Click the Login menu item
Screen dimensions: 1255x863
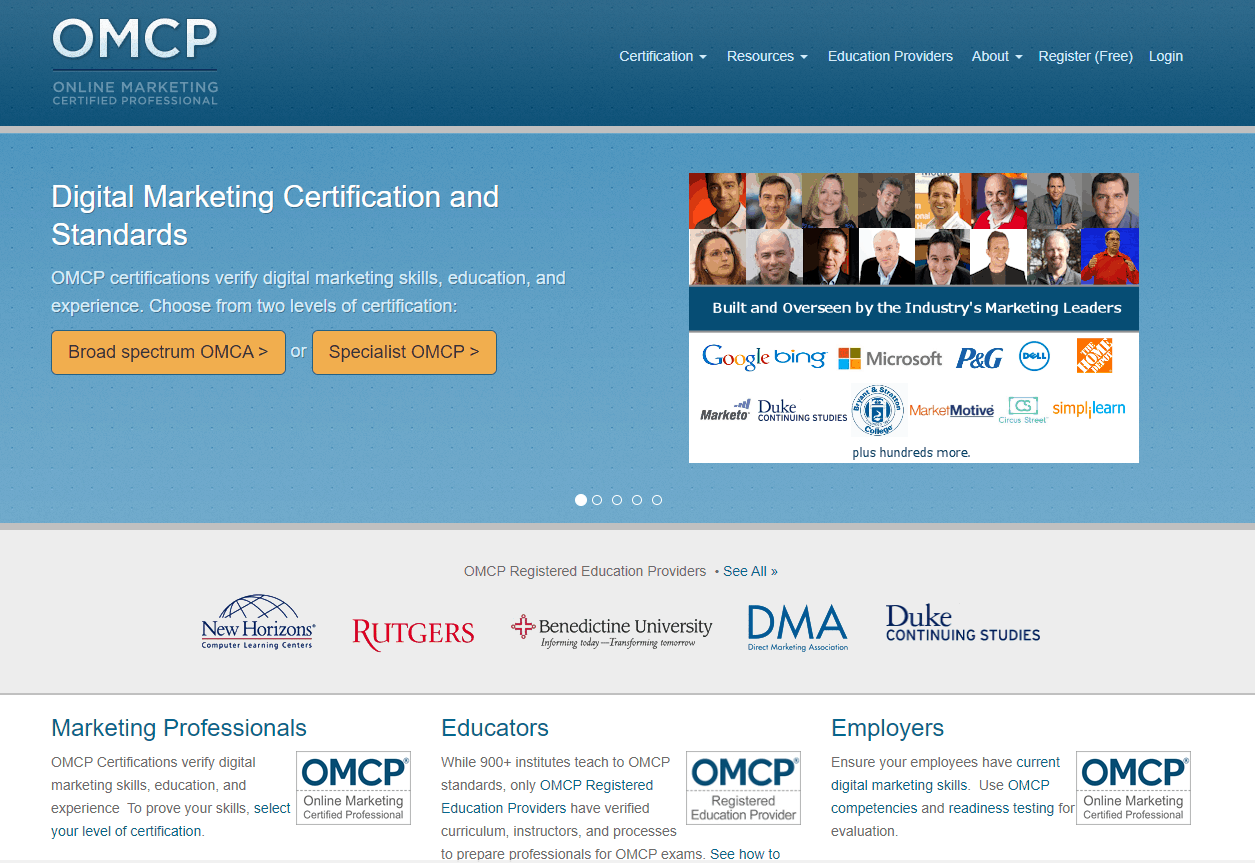[x=1165, y=56]
